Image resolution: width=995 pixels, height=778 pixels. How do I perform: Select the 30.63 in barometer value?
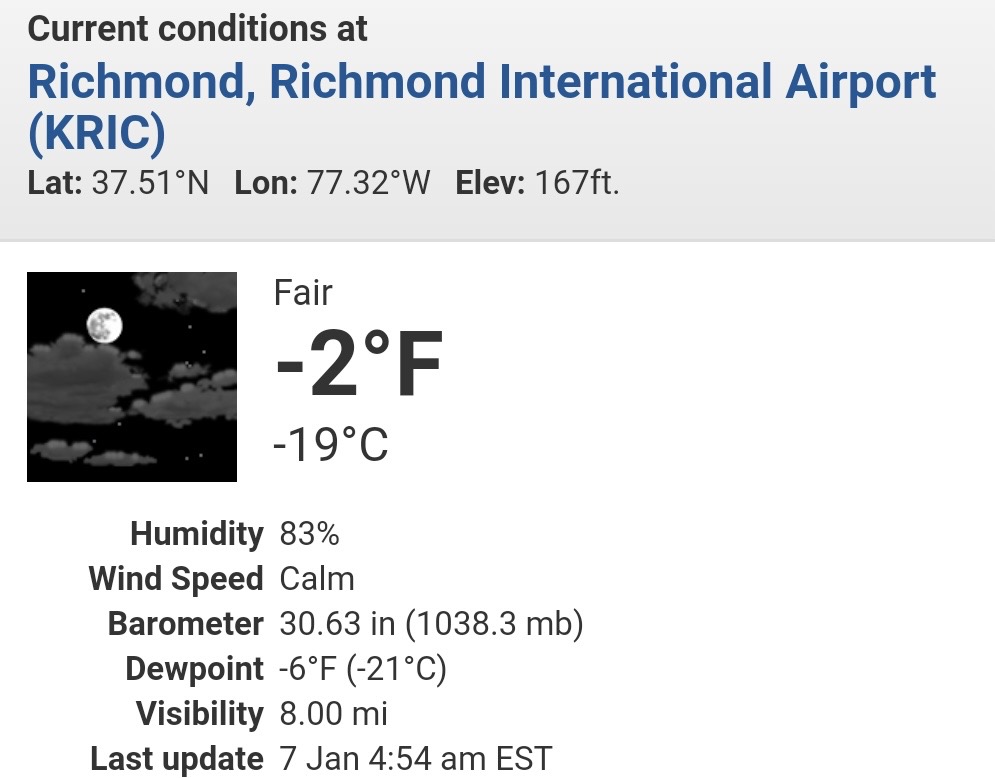pyautogui.click(x=337, y=624)
